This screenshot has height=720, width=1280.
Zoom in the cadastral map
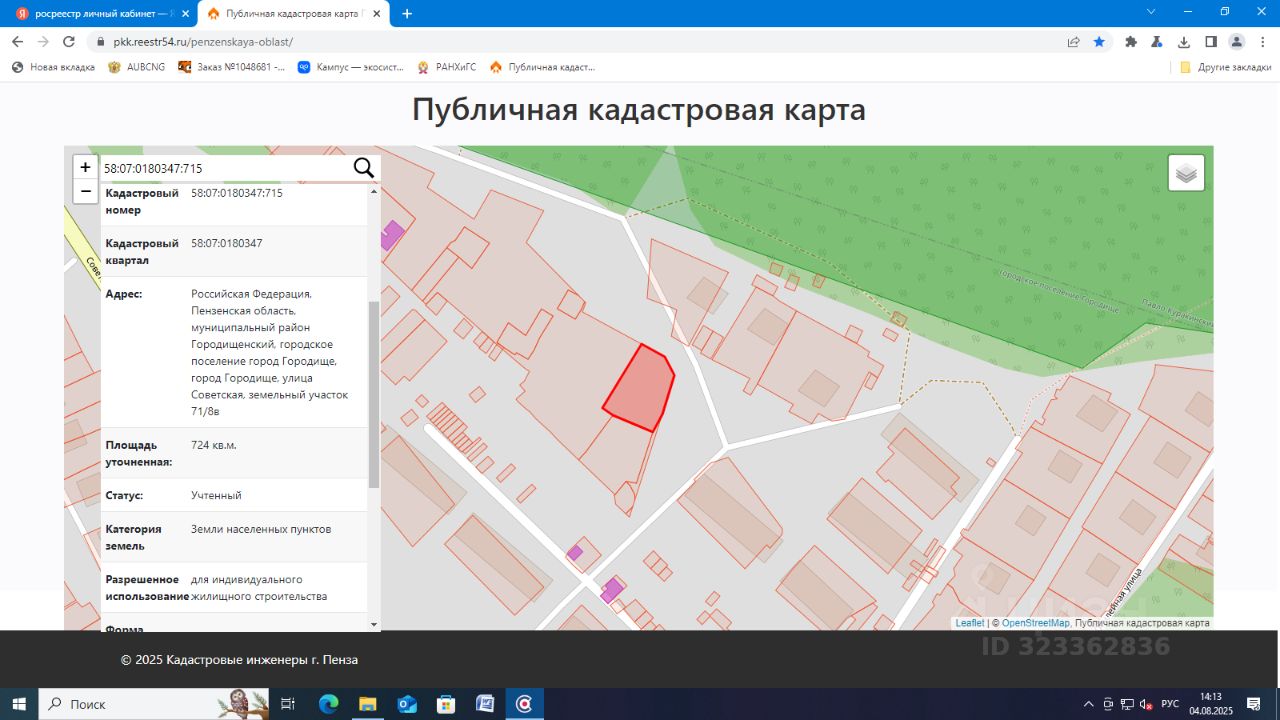(86, 167)
